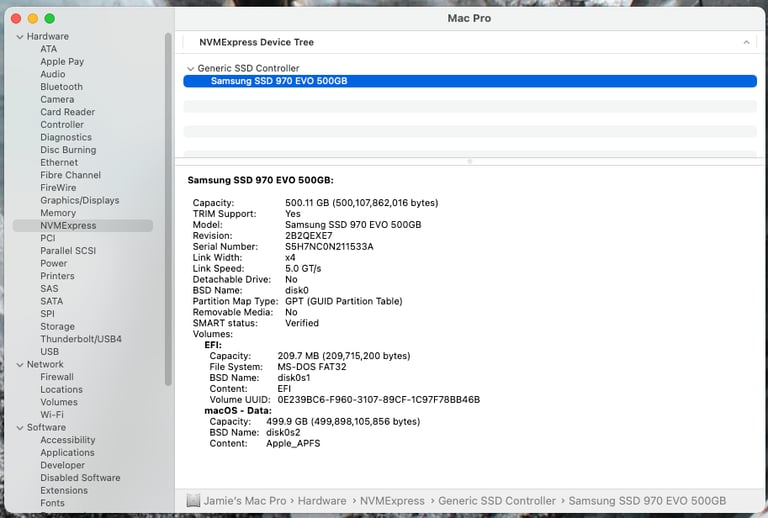Select Fibre Channel entry

pyautogui.click(x=71, y=175)
